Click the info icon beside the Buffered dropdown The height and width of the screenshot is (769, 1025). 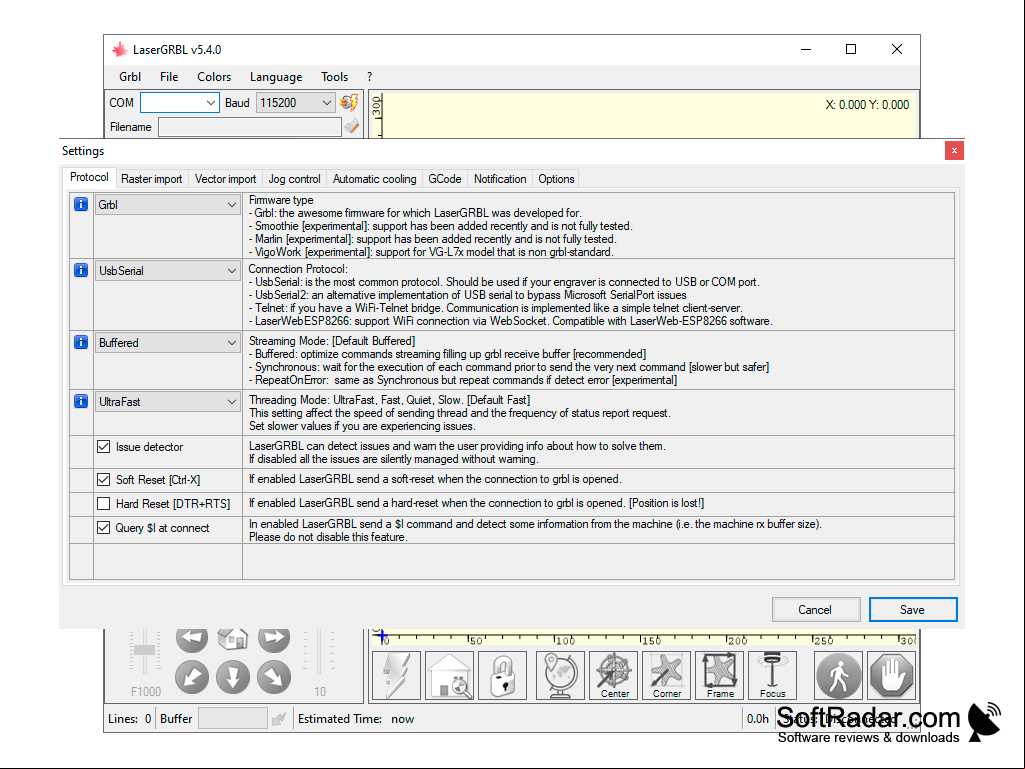[81, 342]
